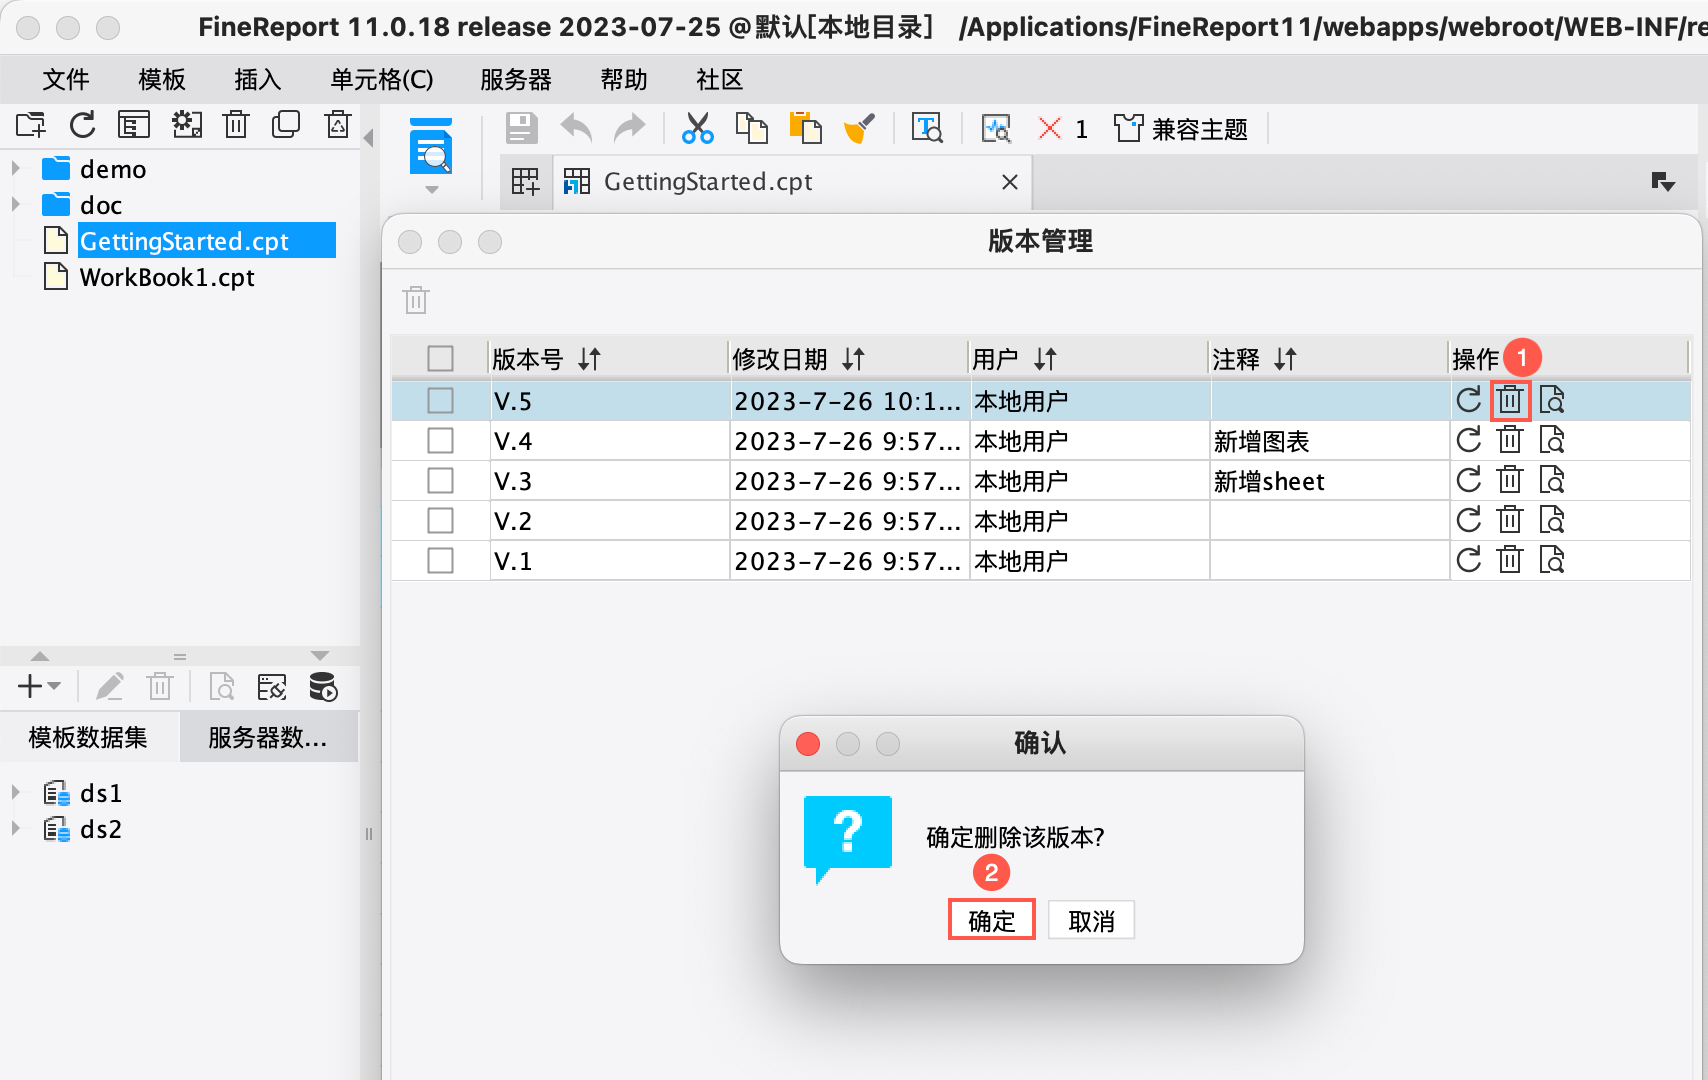Expand the ds1 dataset node
Viewport: 1708px width, 1080px height.
coord(16,792)
